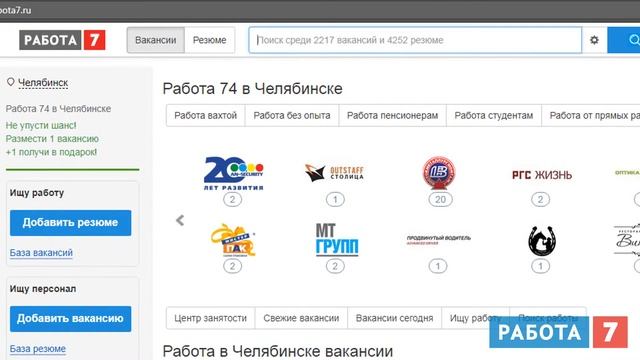
Task: Open the База вакансий link
Action: pos(41,253)
